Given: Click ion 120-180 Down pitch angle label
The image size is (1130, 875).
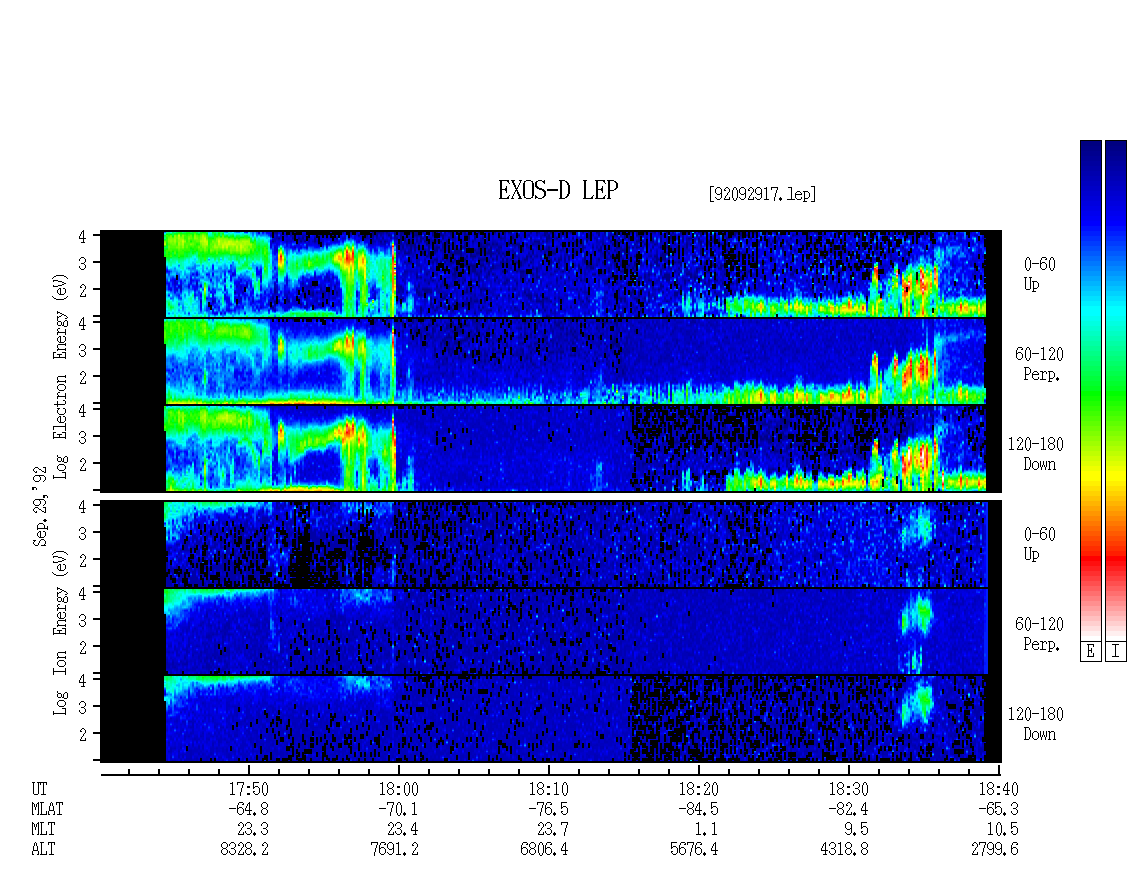Looking at the screenshot, I should click(x=1036, y=724).
